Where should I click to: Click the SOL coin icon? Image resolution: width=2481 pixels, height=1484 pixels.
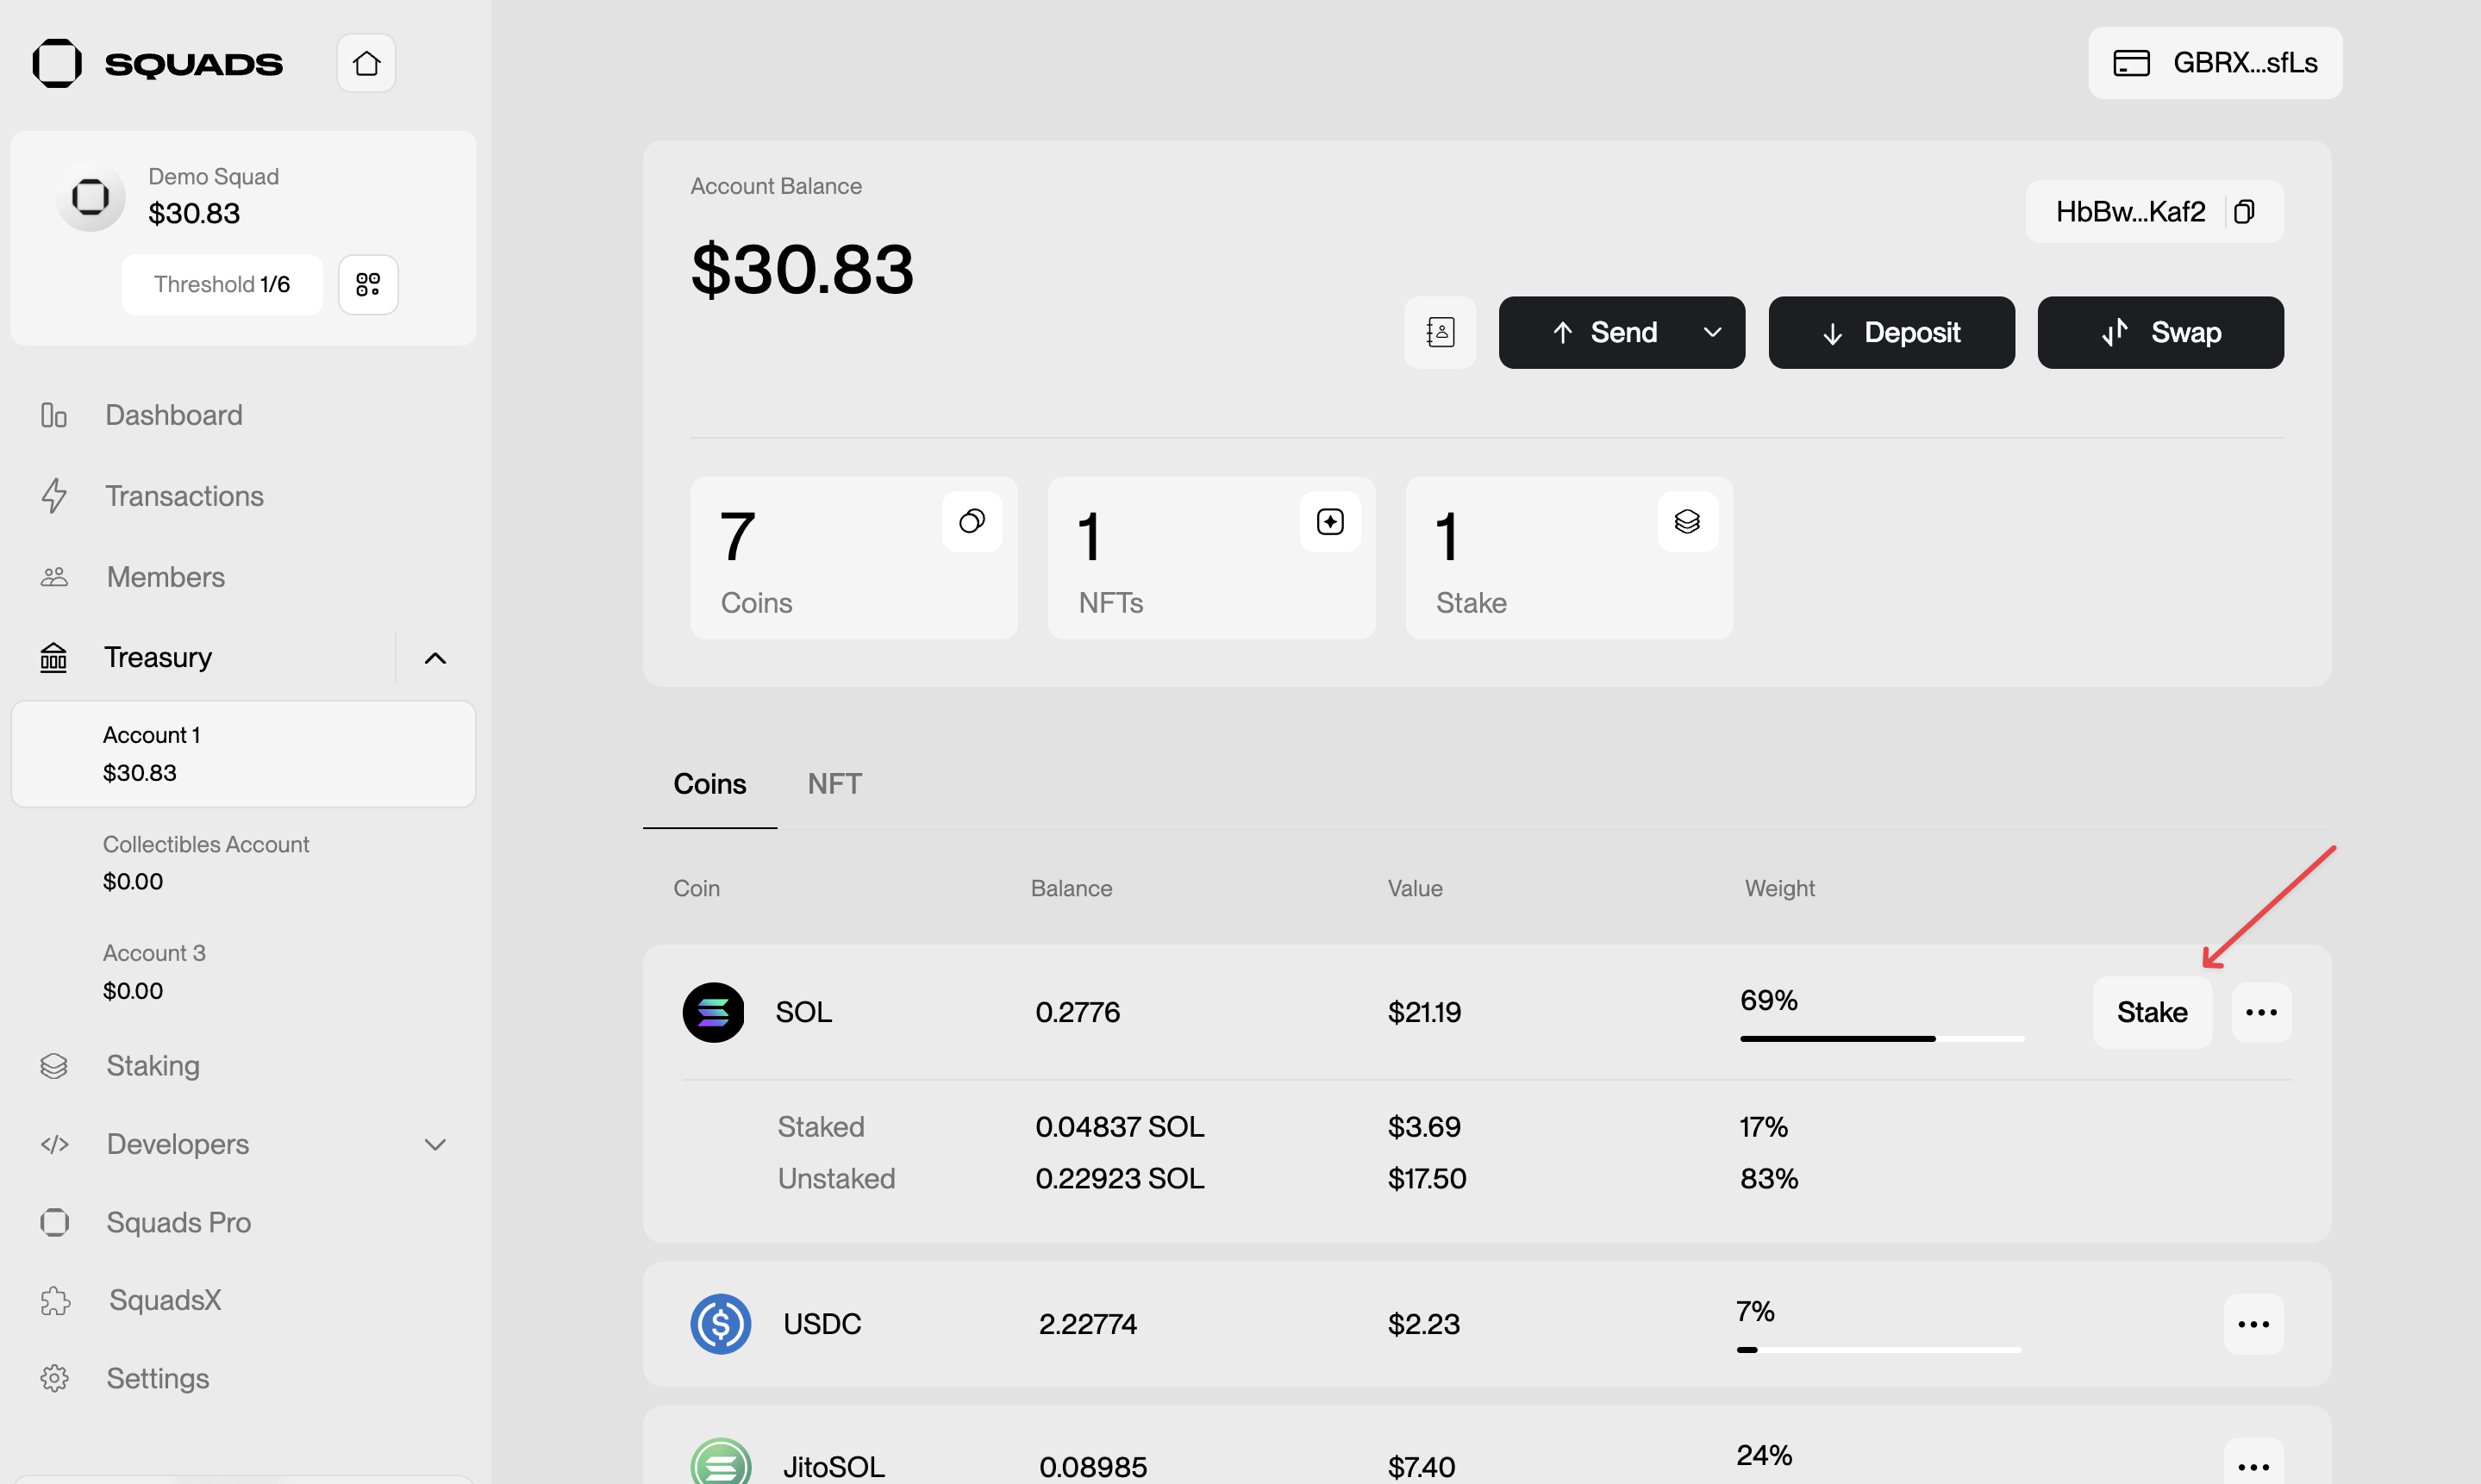pyautogui.click(x=713, y=1012)
